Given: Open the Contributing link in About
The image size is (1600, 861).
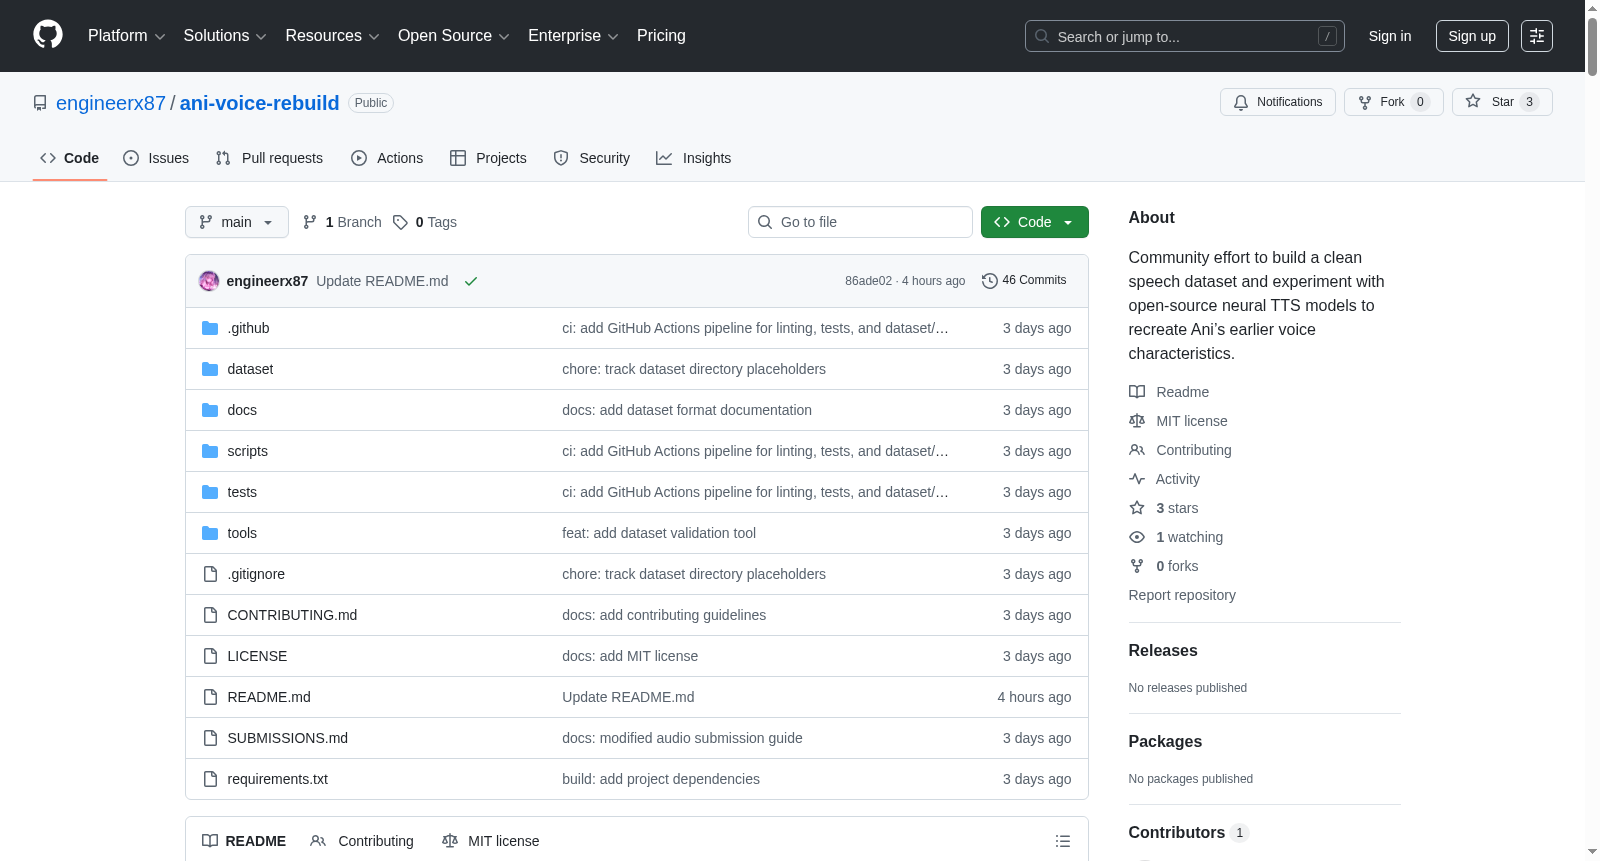Looking at the screenshot, I should pyautogui.click(x=1194, y=450).
